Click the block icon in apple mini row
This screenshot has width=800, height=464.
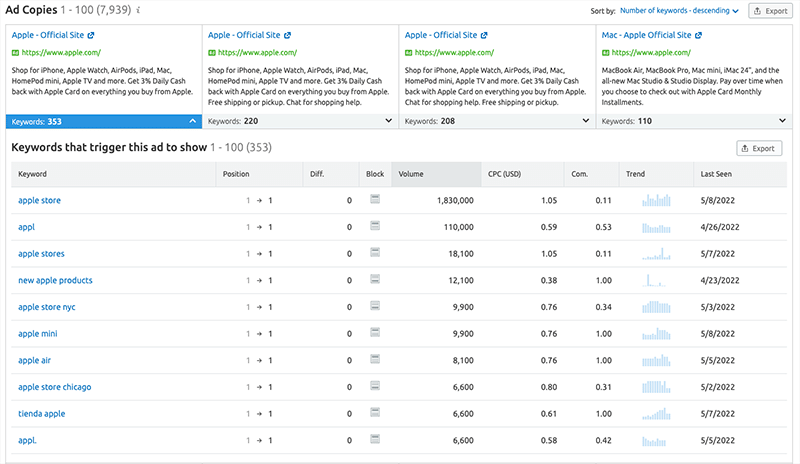point(375,332)
